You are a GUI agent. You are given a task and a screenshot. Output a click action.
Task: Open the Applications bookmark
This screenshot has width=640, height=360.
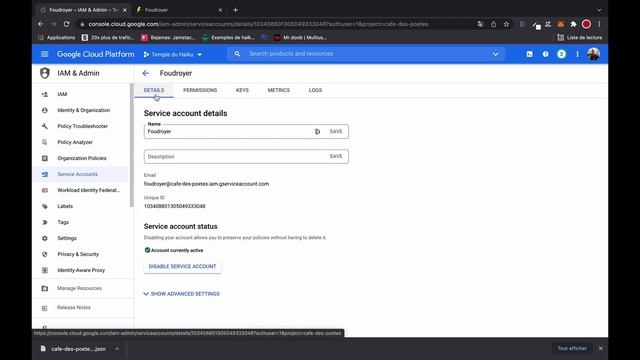coord(56,37)
